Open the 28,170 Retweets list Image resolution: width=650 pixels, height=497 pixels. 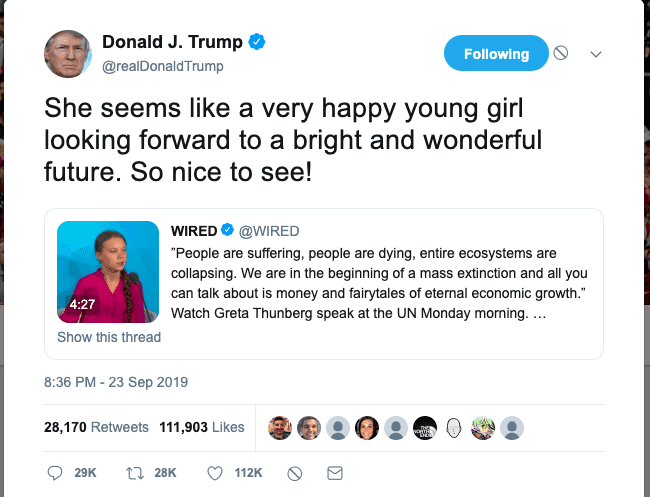tap(96, 427)
